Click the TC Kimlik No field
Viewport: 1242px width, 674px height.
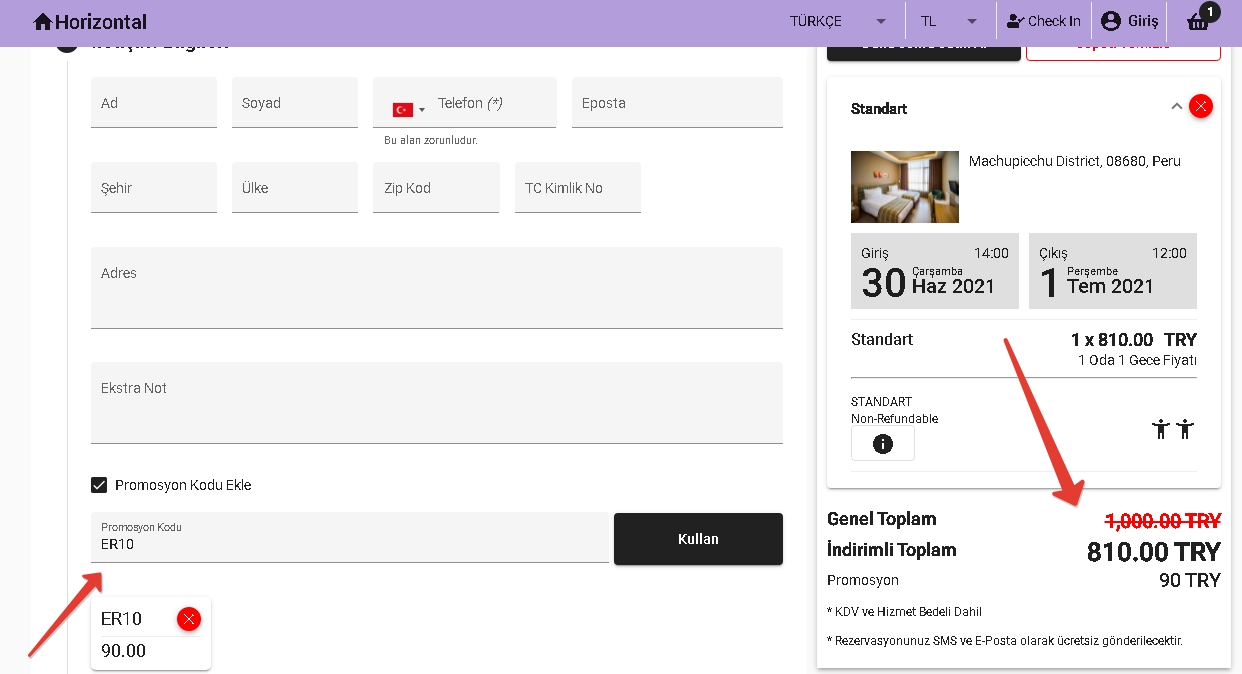point(577,188)
